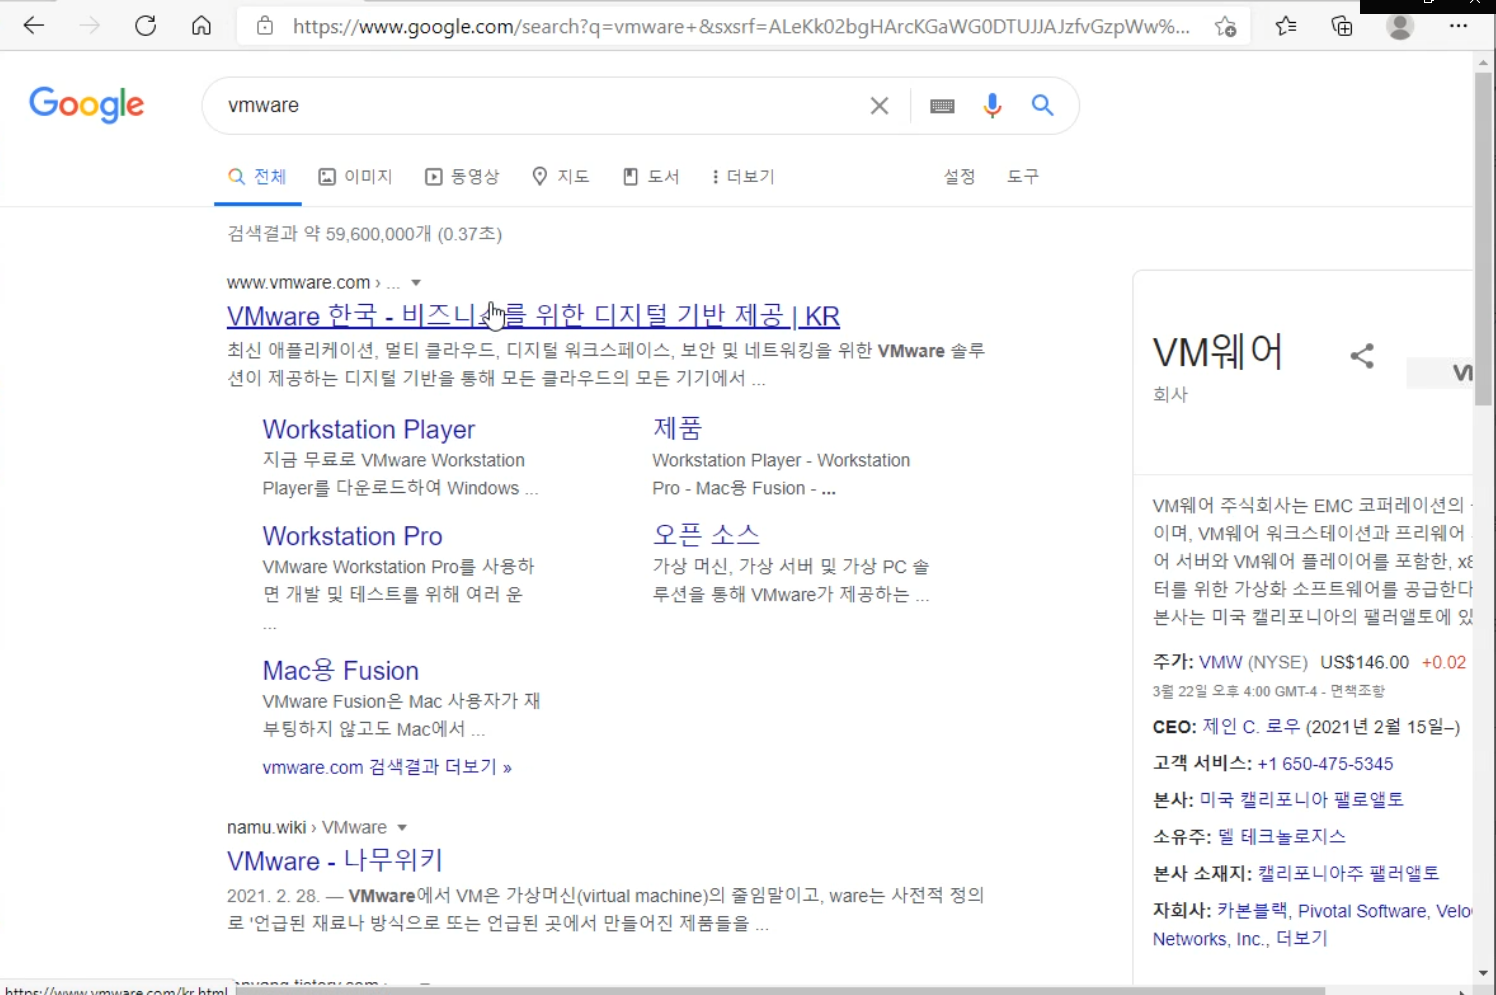Start voice search with the microphone icon
Image resolution: width=1496 pixels, height=995 pixels.
click(x=992, y=106)
